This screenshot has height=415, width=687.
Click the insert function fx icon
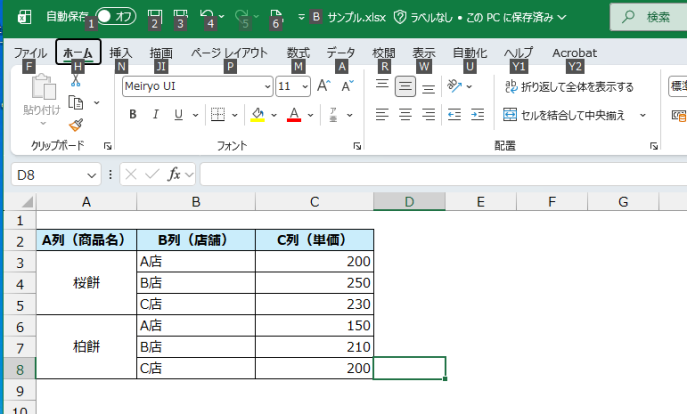(174, 174)
